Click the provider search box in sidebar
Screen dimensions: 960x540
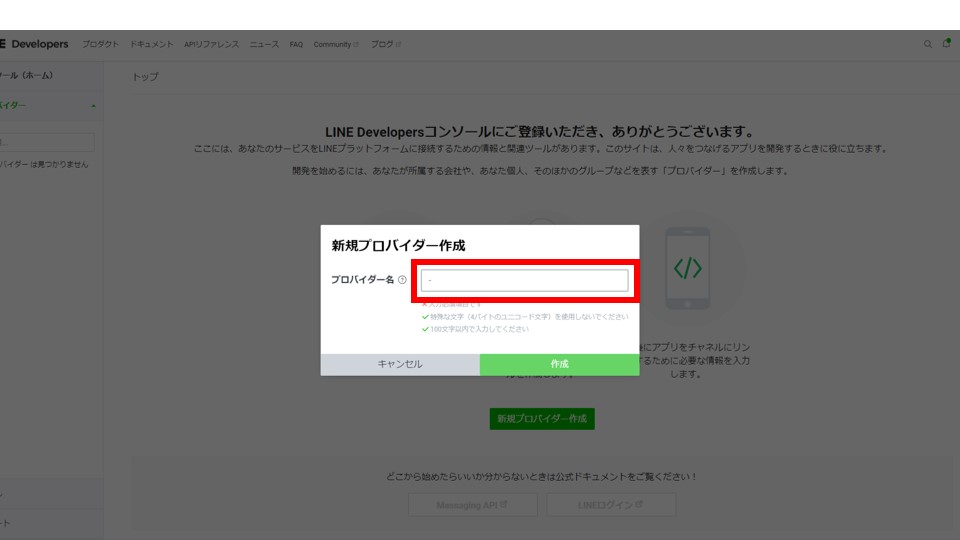tap(46, 143)
